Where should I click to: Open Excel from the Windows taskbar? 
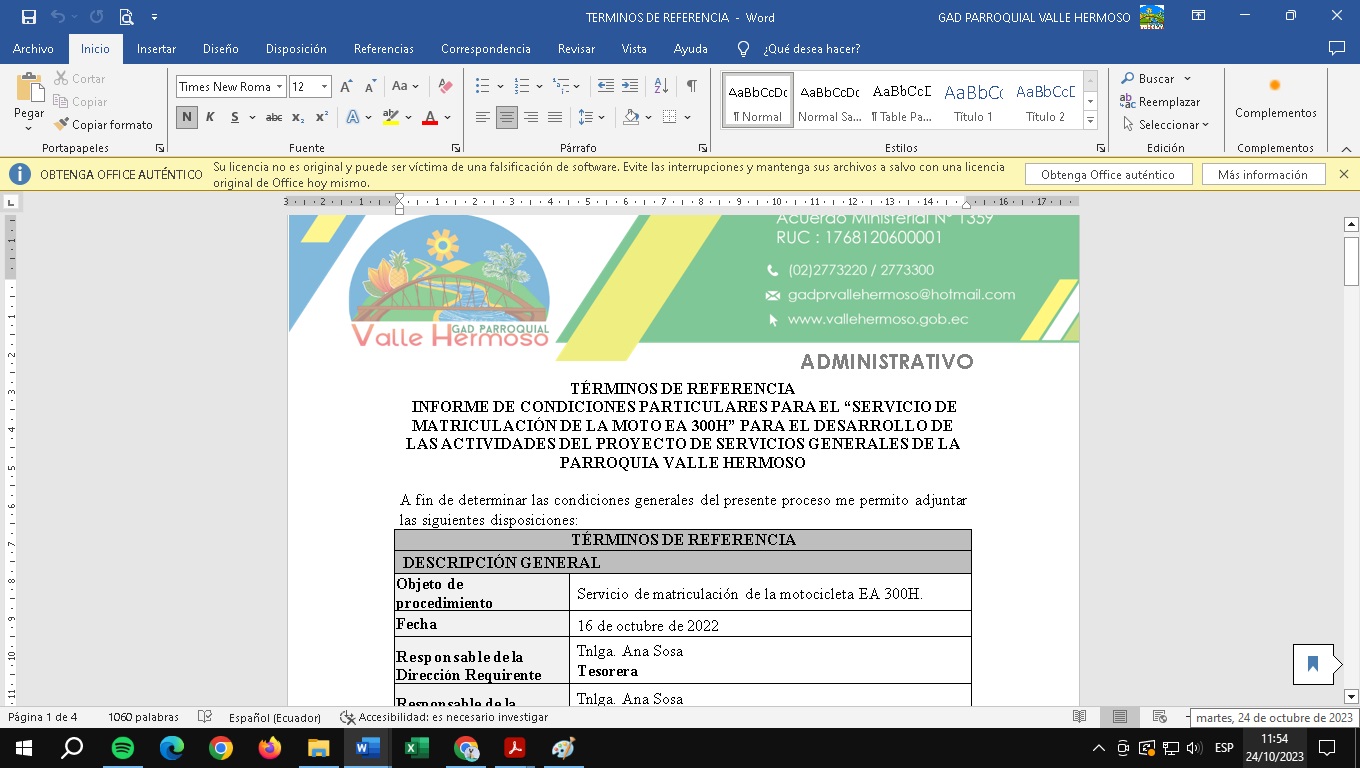(416, 748)
